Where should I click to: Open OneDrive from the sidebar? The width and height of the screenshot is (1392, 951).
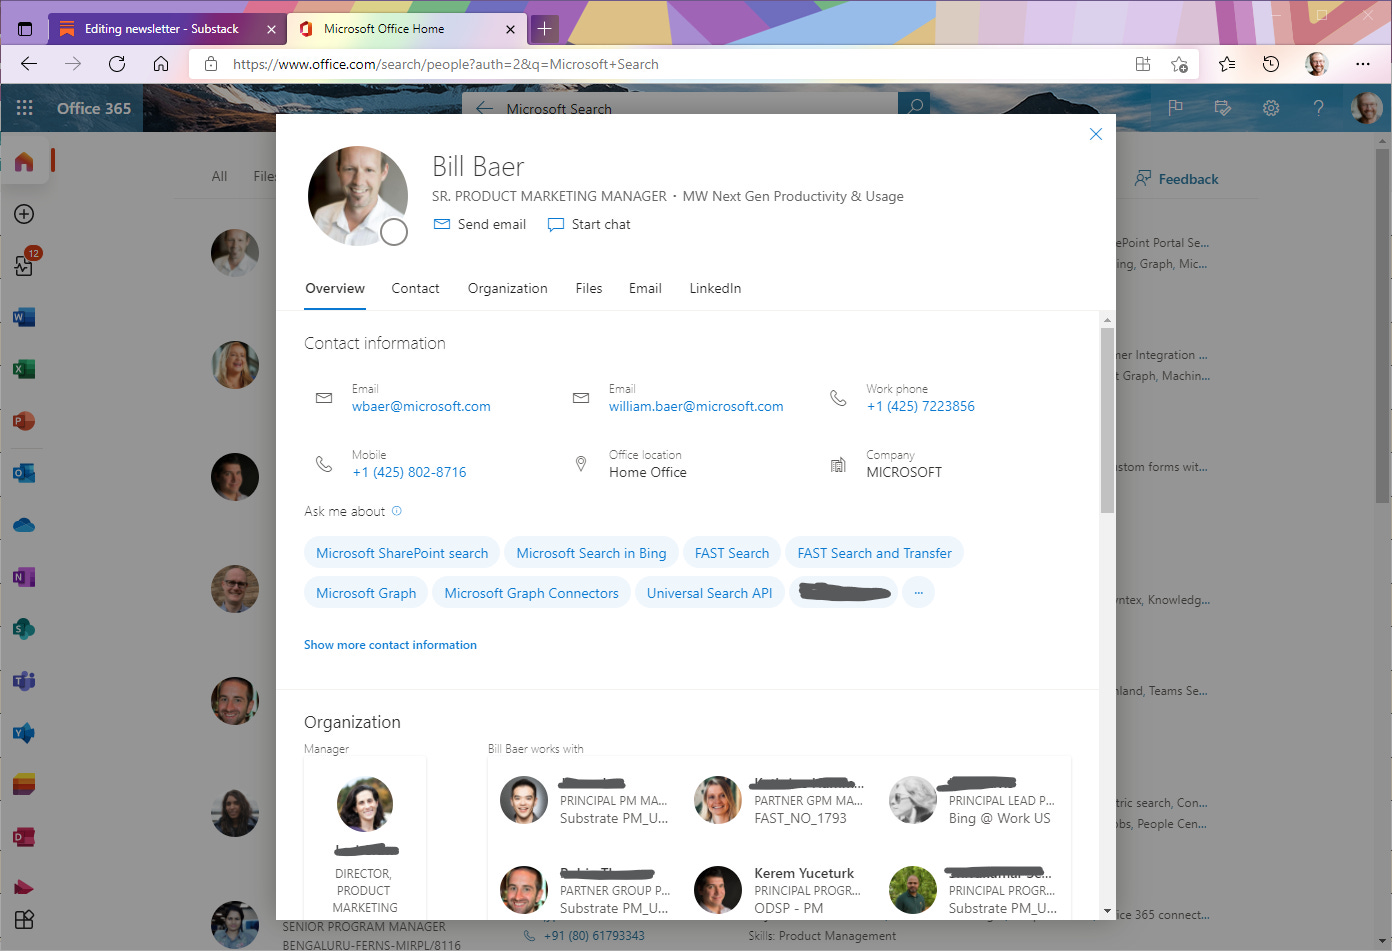(24, 525)
